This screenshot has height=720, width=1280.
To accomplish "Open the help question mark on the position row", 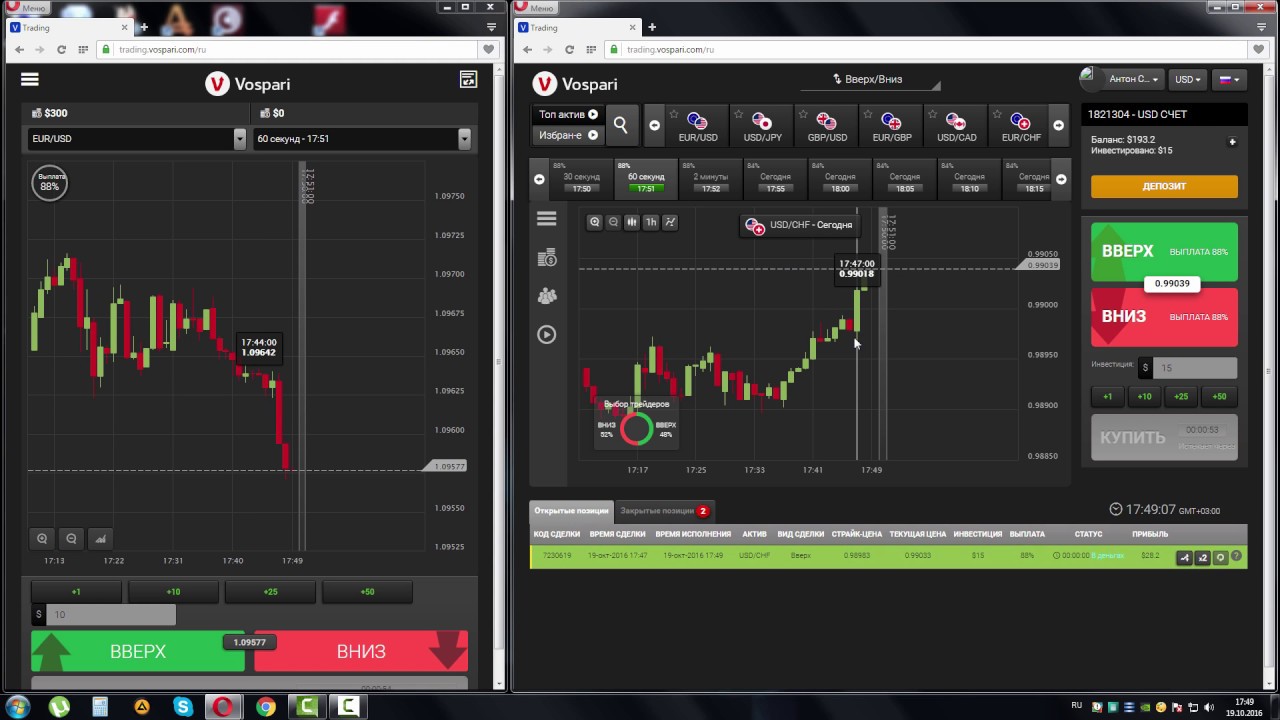I will pyautogui.click(x=1238, y=558).
